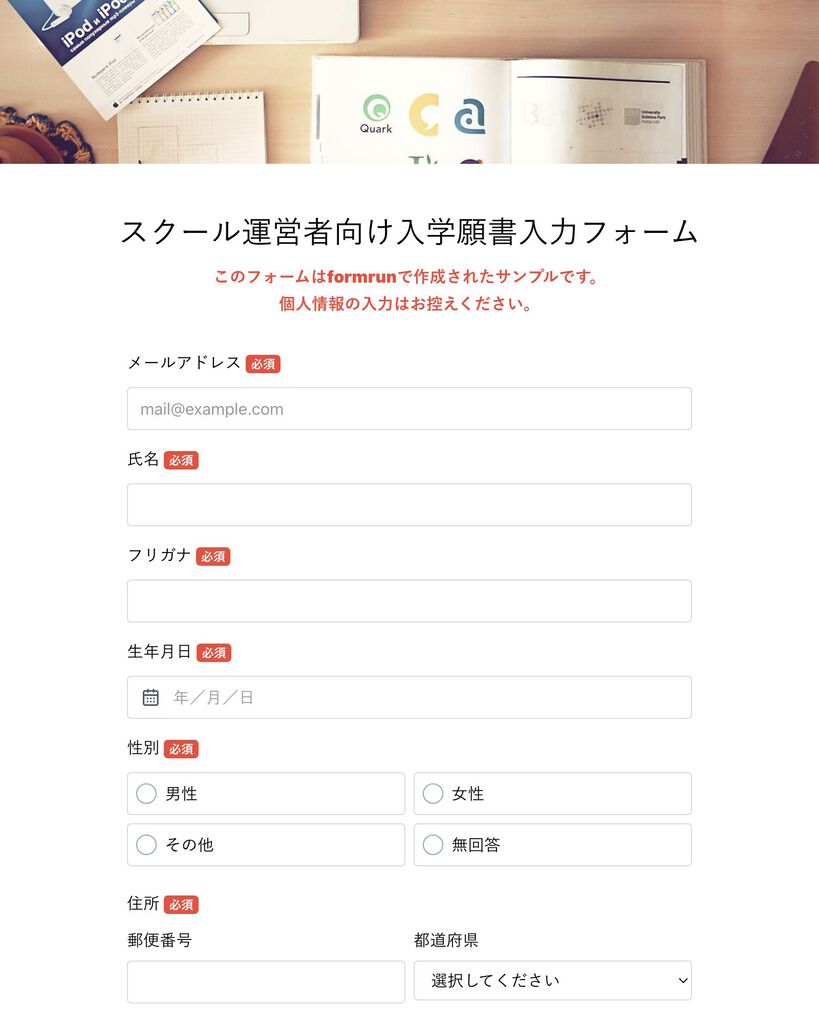Click the chevron arrow of 選択してください
This screenshot has width=819, height=1024.
click(x=682, y=980)
